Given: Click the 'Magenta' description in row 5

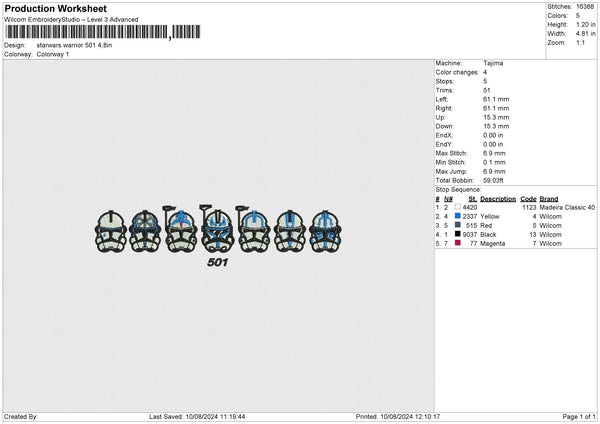Looking at the screenshot, I should click(x=492, y=243).
